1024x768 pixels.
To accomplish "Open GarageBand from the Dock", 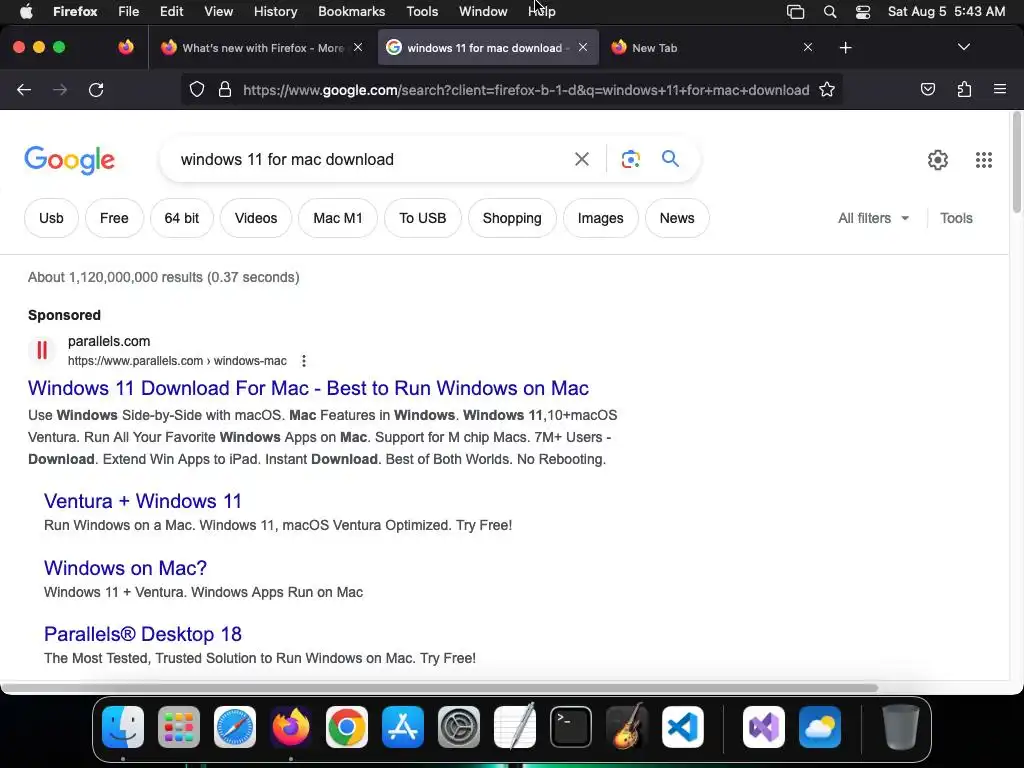I will pos(627,727).
